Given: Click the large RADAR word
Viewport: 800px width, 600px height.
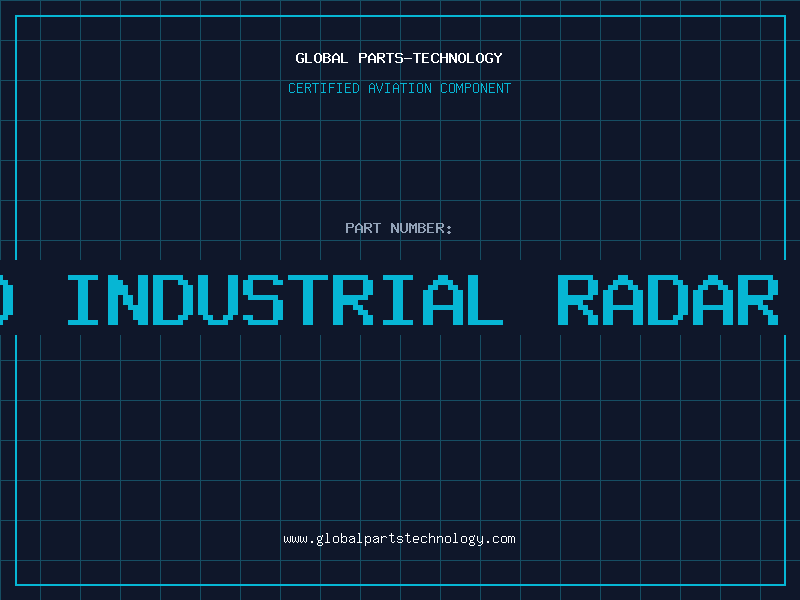Looking at the screenshot, I should coord(668,299).
